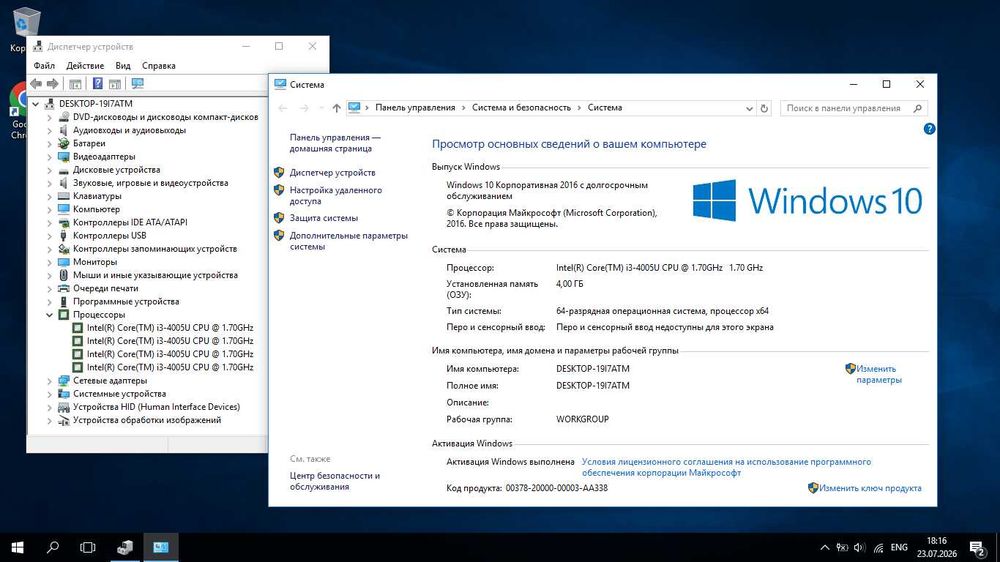Click the blue Help question-mark toolbar icon
Viewport: 1000px width, 562px height.
click(x=98, y=84)
